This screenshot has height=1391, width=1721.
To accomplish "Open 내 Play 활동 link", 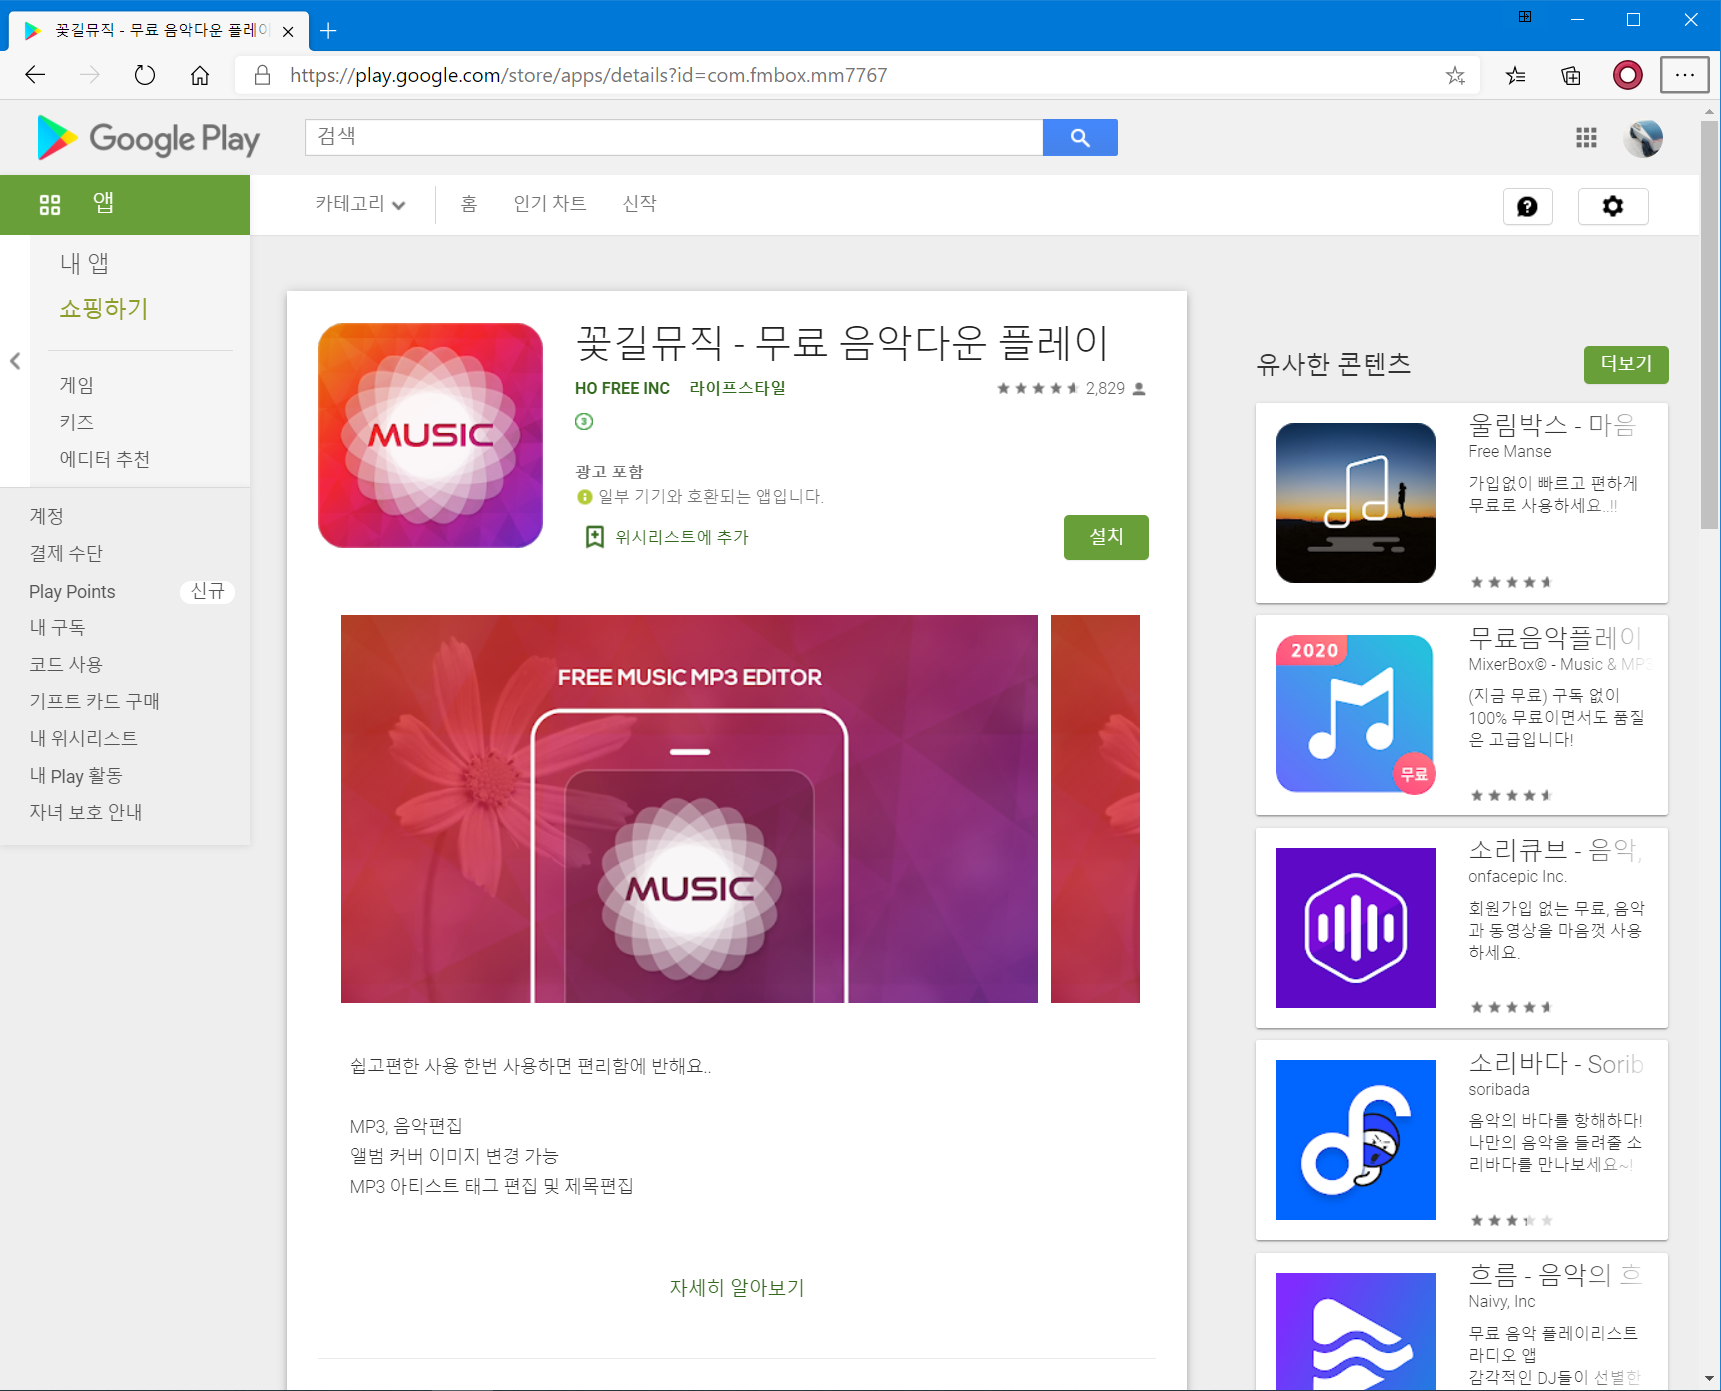I will tap(76, 775).
